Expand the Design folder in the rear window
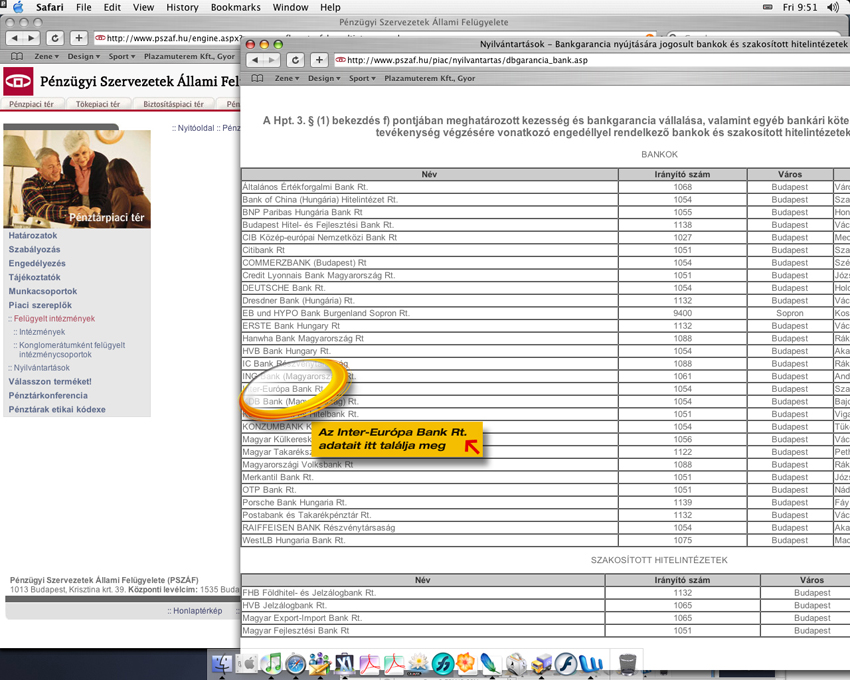The height and width of the screenshot is (680, 850). [x=83, y=56]
